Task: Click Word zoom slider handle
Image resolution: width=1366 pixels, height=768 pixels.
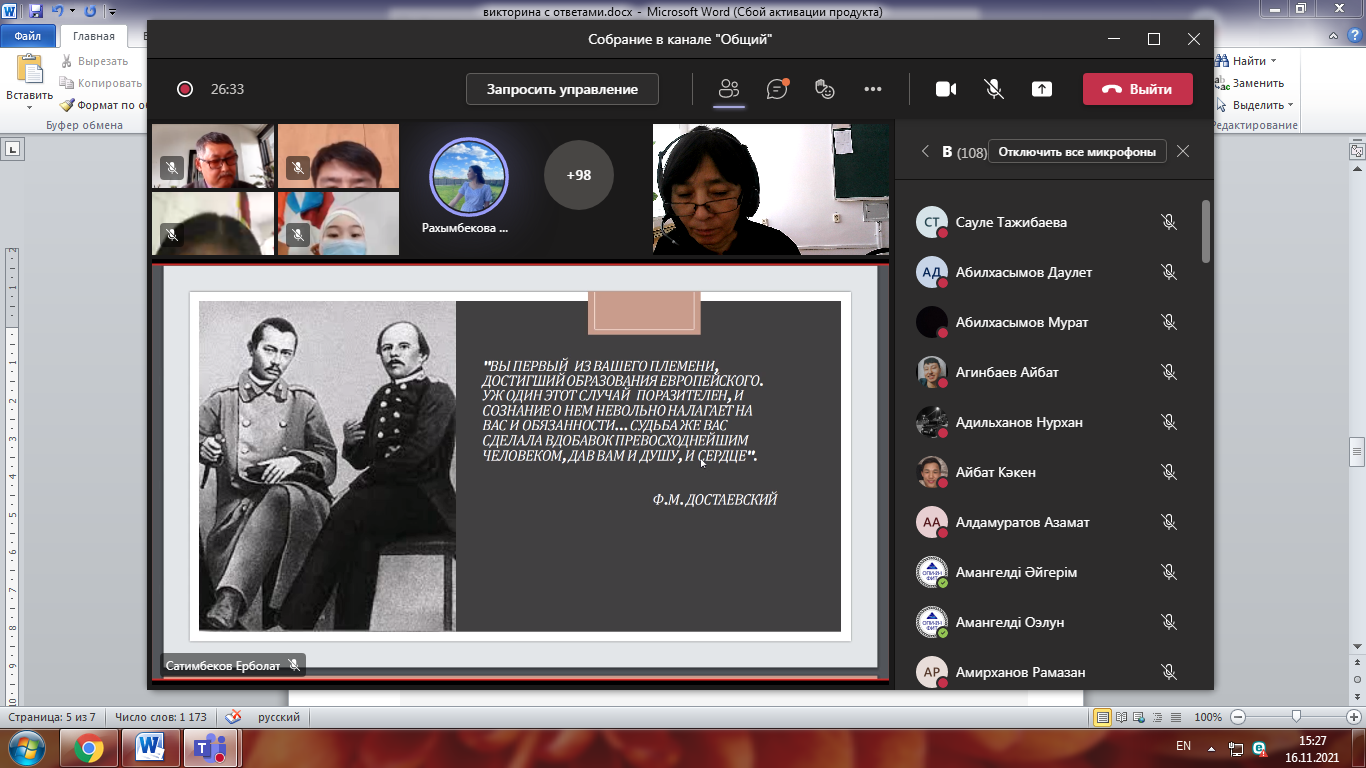Action: (1296, 717)
